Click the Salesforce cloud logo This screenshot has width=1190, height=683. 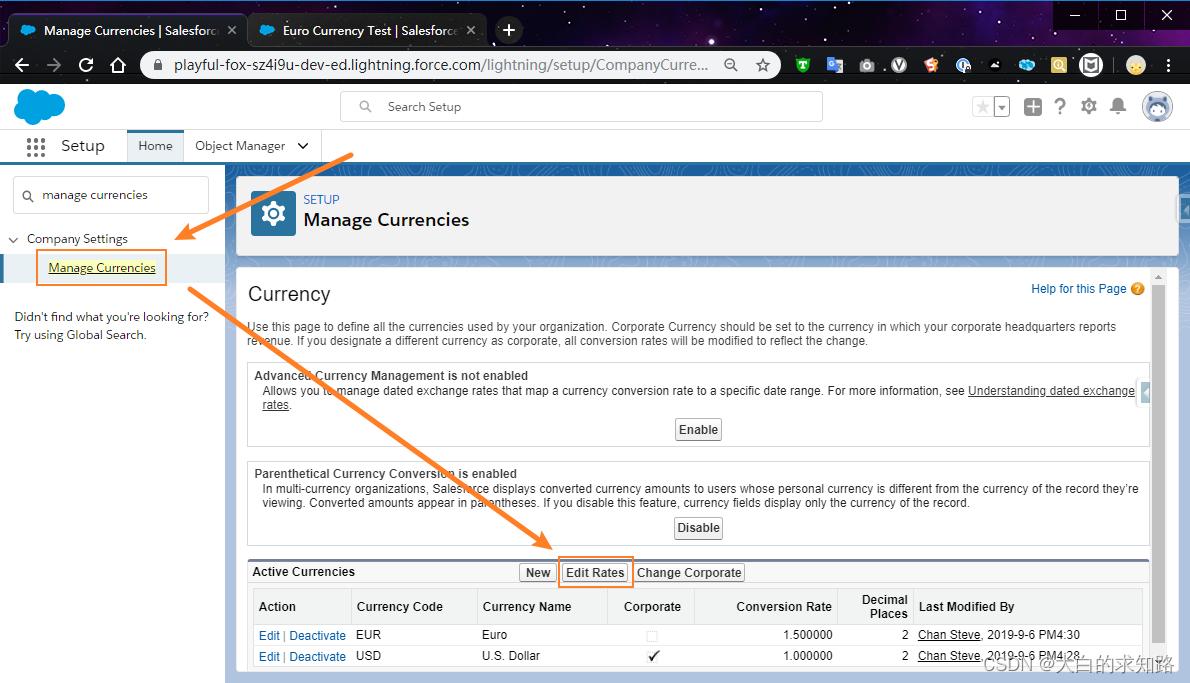pos(39,107)
